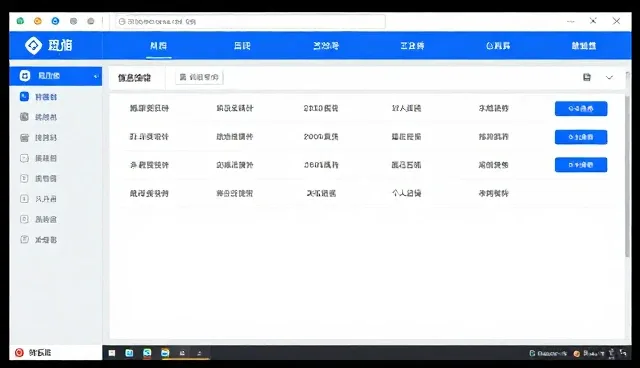Open the third tab in blue navigation bar
This screenshot has width=640, height=368.
coord(326,46)
